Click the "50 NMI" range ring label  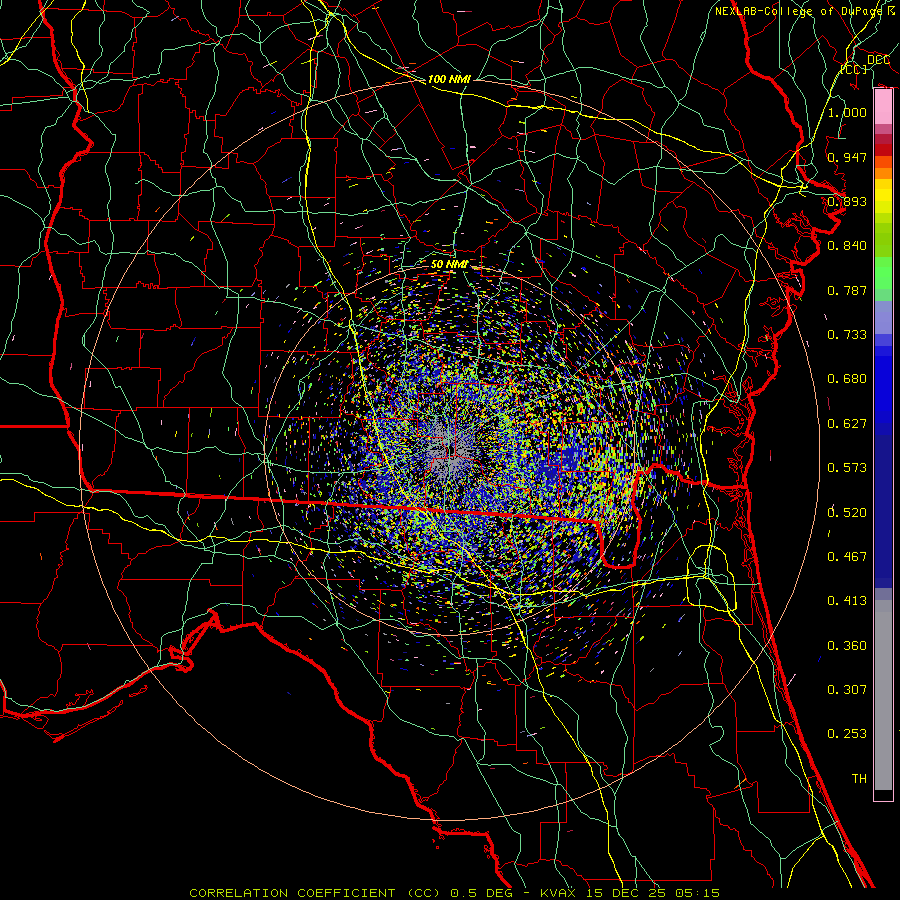[449, 264]
